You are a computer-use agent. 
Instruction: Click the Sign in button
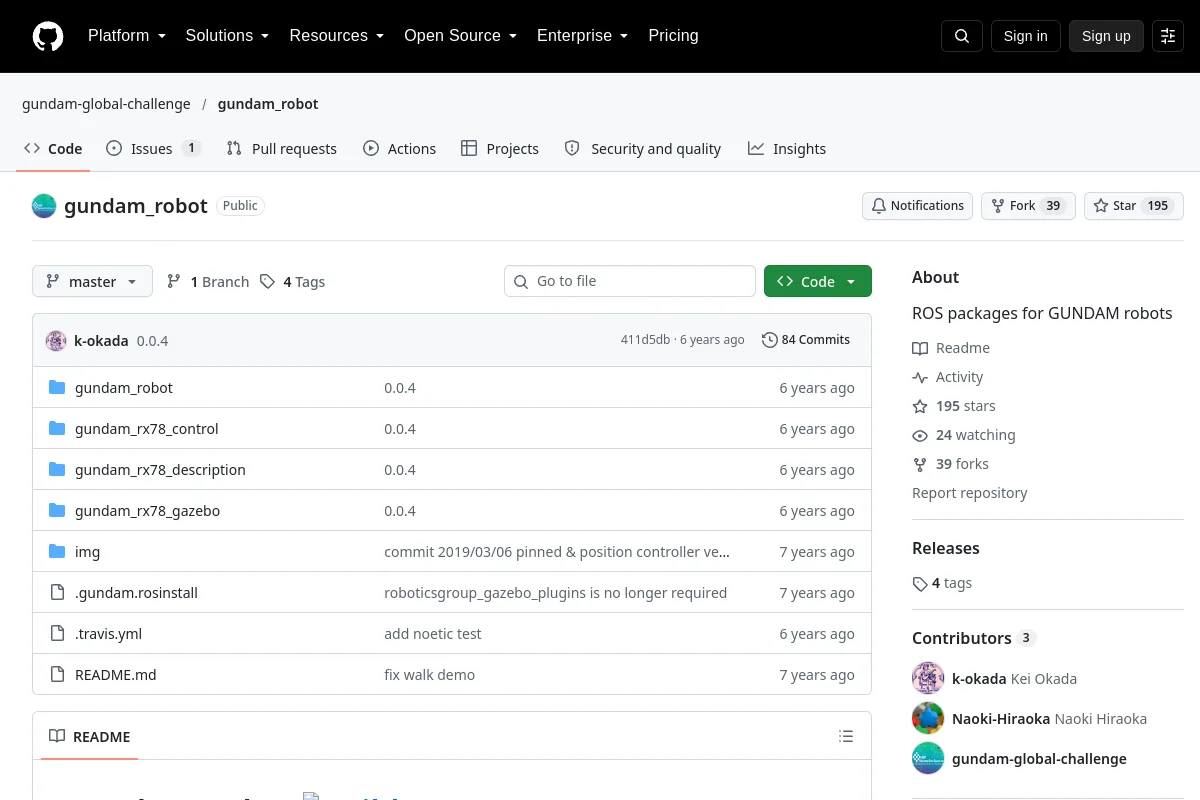(x=1026, y=36)
